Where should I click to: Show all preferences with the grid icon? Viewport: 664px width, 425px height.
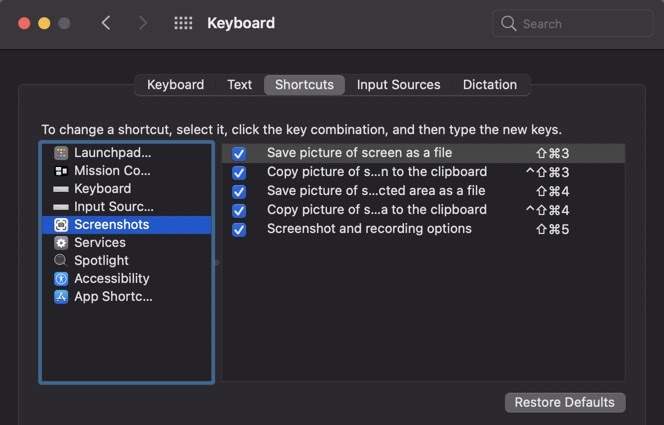pyautogui.click(x=183, y=23)
